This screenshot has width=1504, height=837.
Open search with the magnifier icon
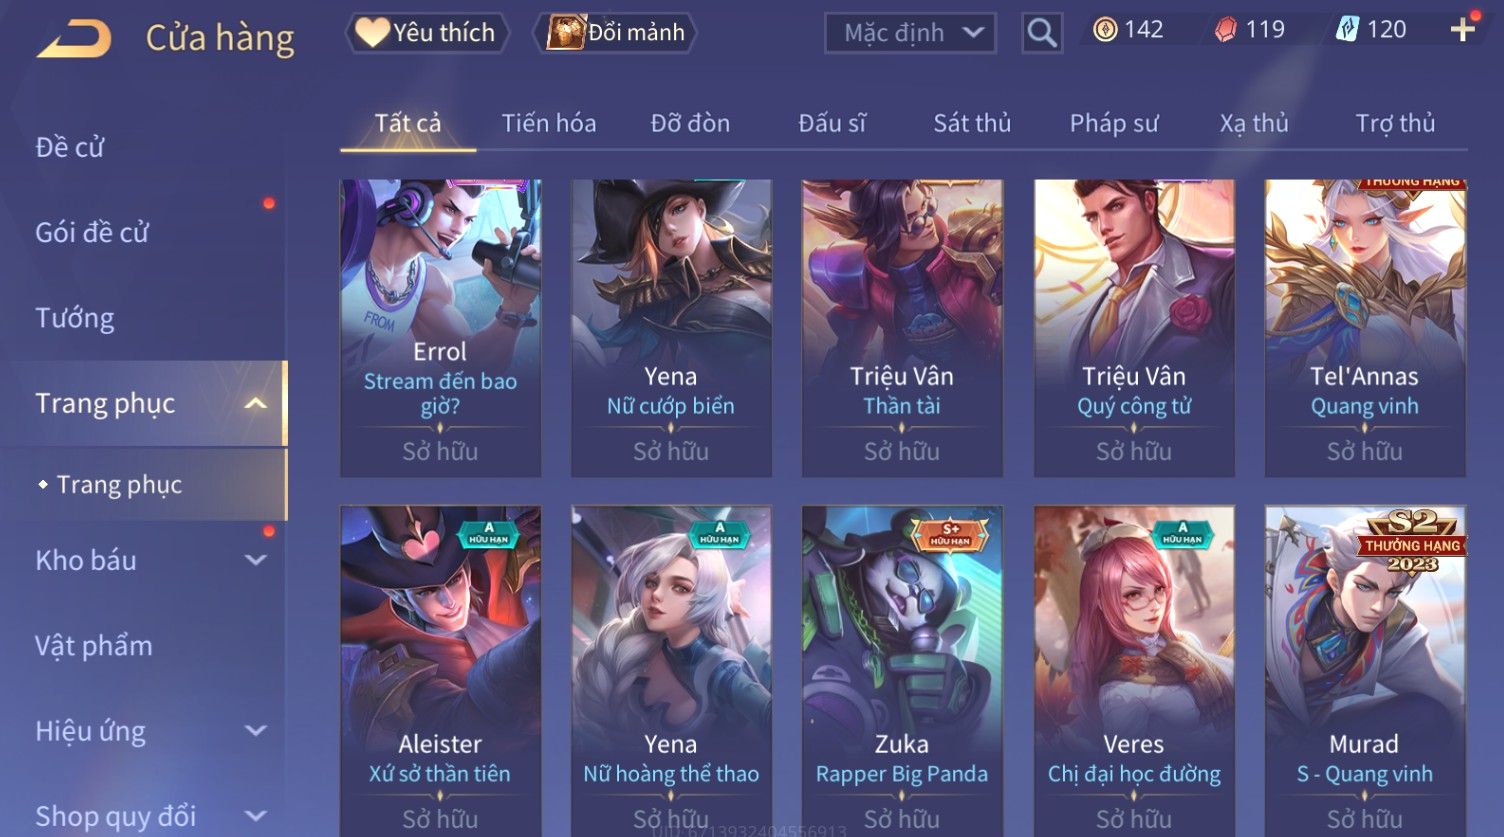(x=1041, y=33)
